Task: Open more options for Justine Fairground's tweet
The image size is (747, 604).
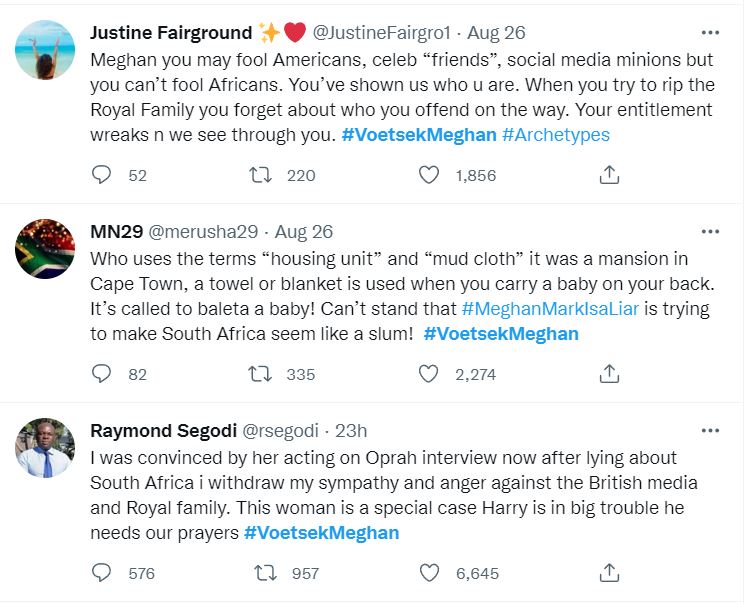Action: pos(710,32)
